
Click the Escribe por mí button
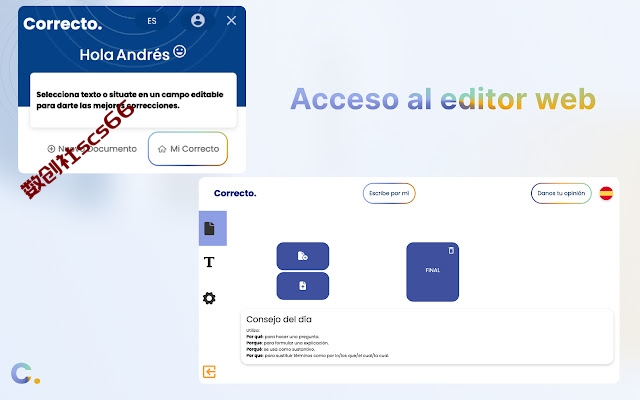coord(389,193)
